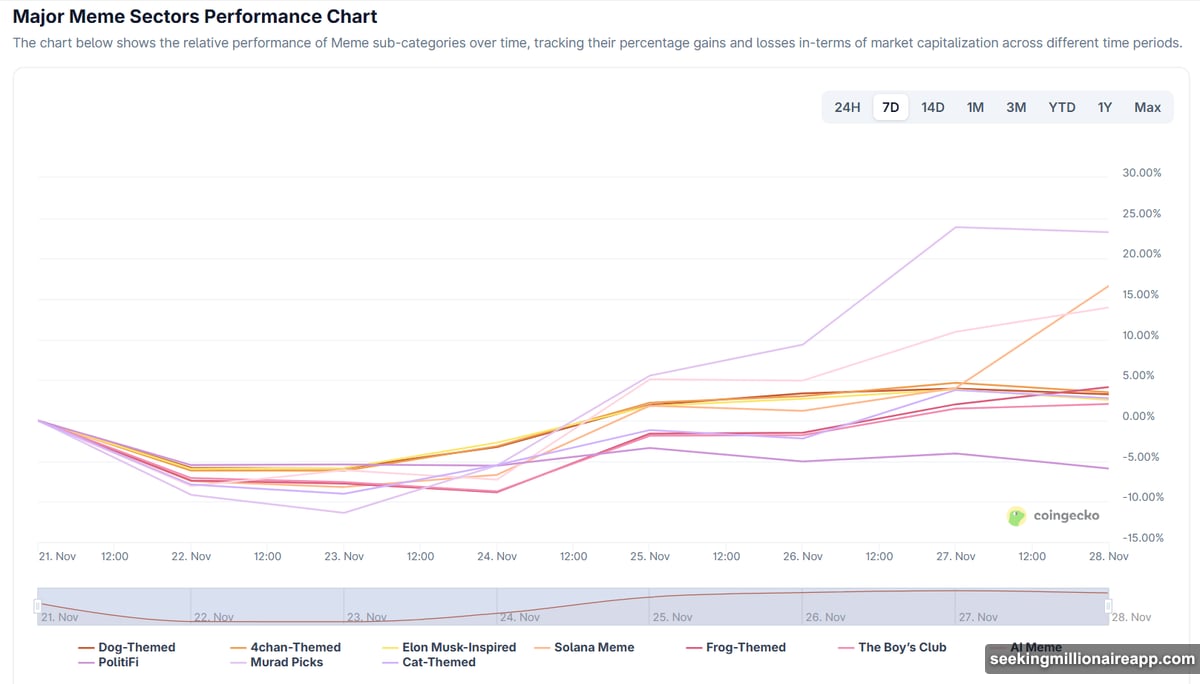Switch to the 1M time range

(x=974, y=107)
